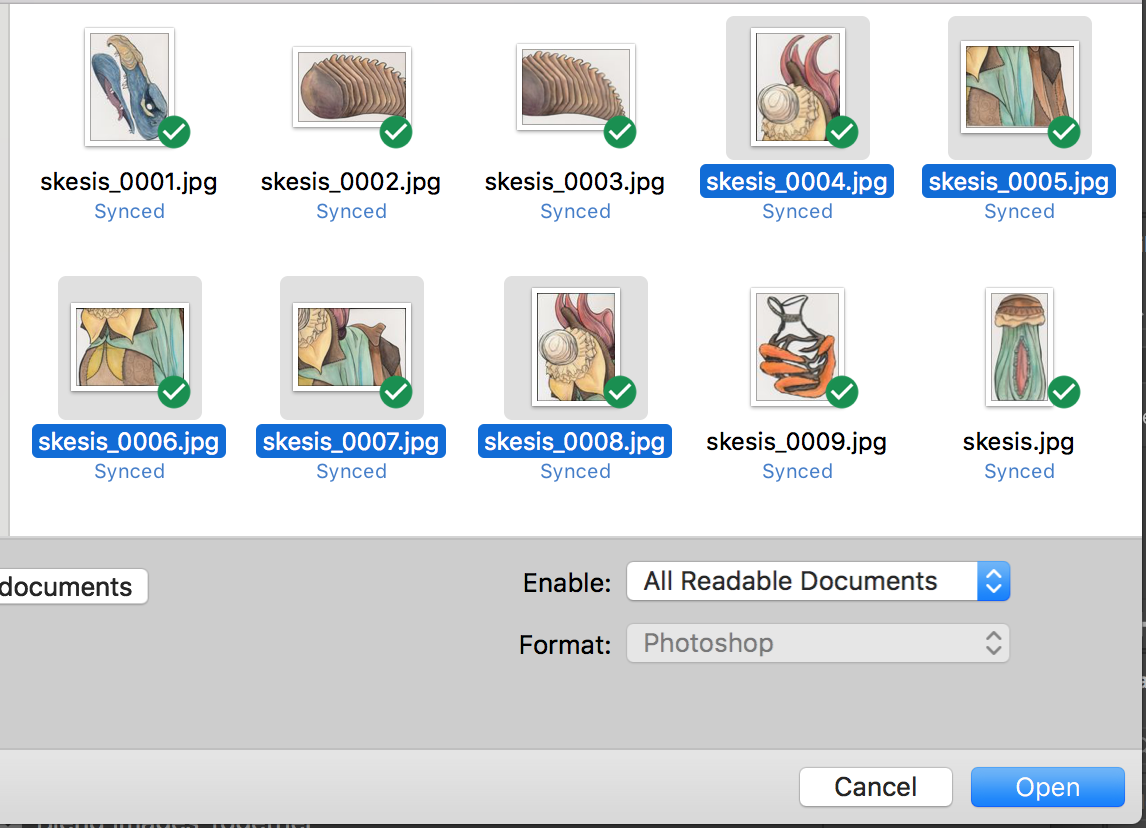Click the Enable dropdown blue arrow stepper

point(993,582)
